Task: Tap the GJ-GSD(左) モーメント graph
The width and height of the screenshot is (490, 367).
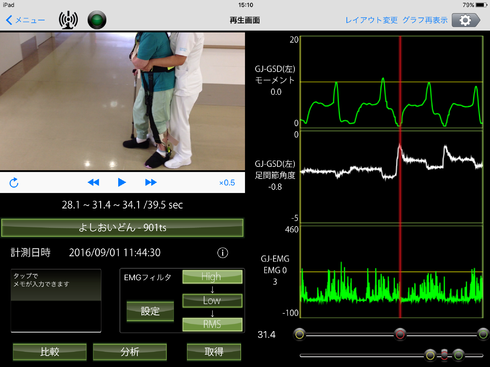Action: 392,82
